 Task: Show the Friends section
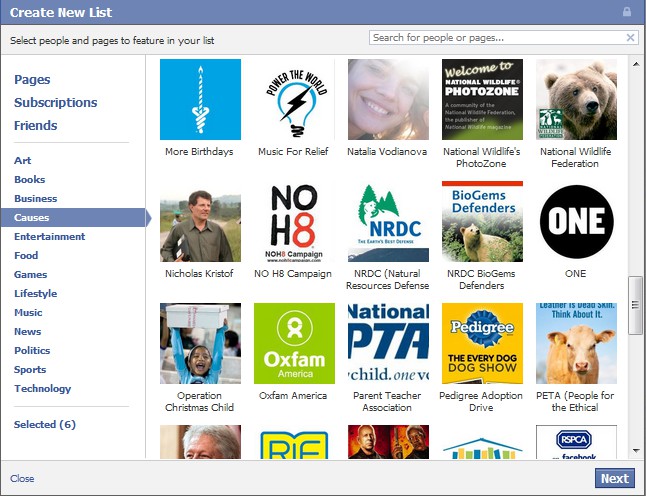coord(35,126)
